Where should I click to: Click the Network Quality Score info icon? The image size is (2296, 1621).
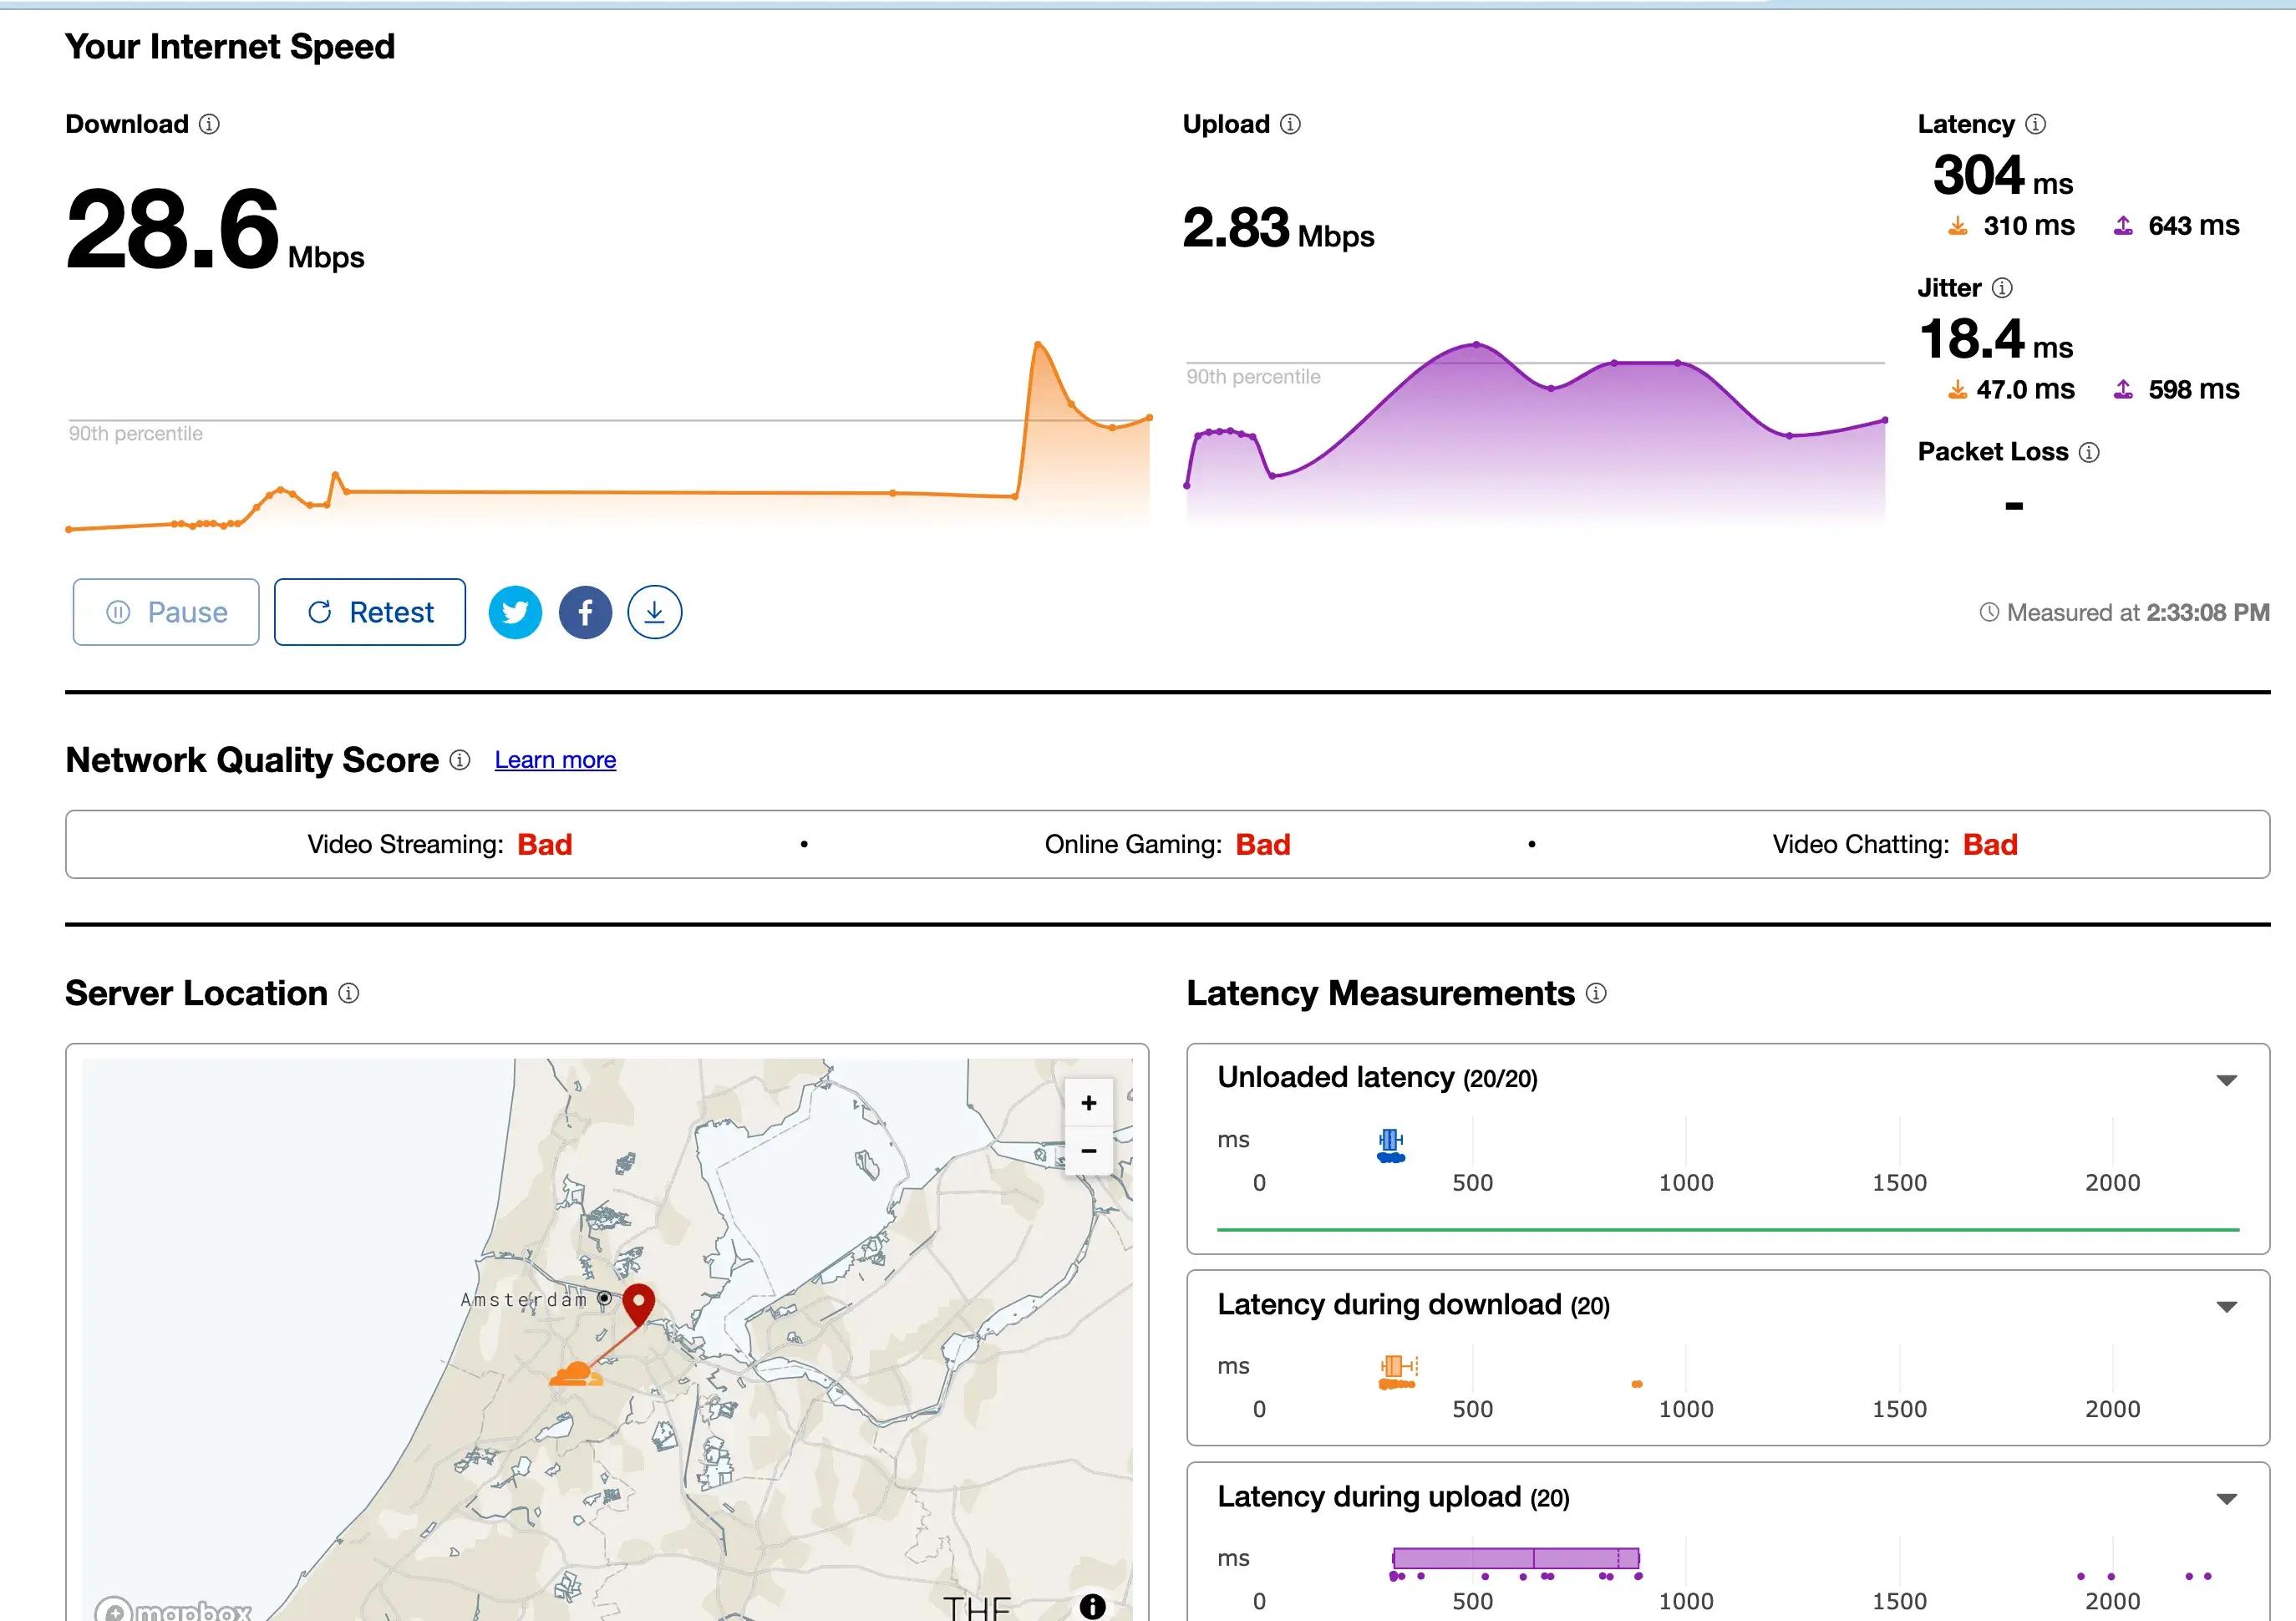tap(460, 760)
